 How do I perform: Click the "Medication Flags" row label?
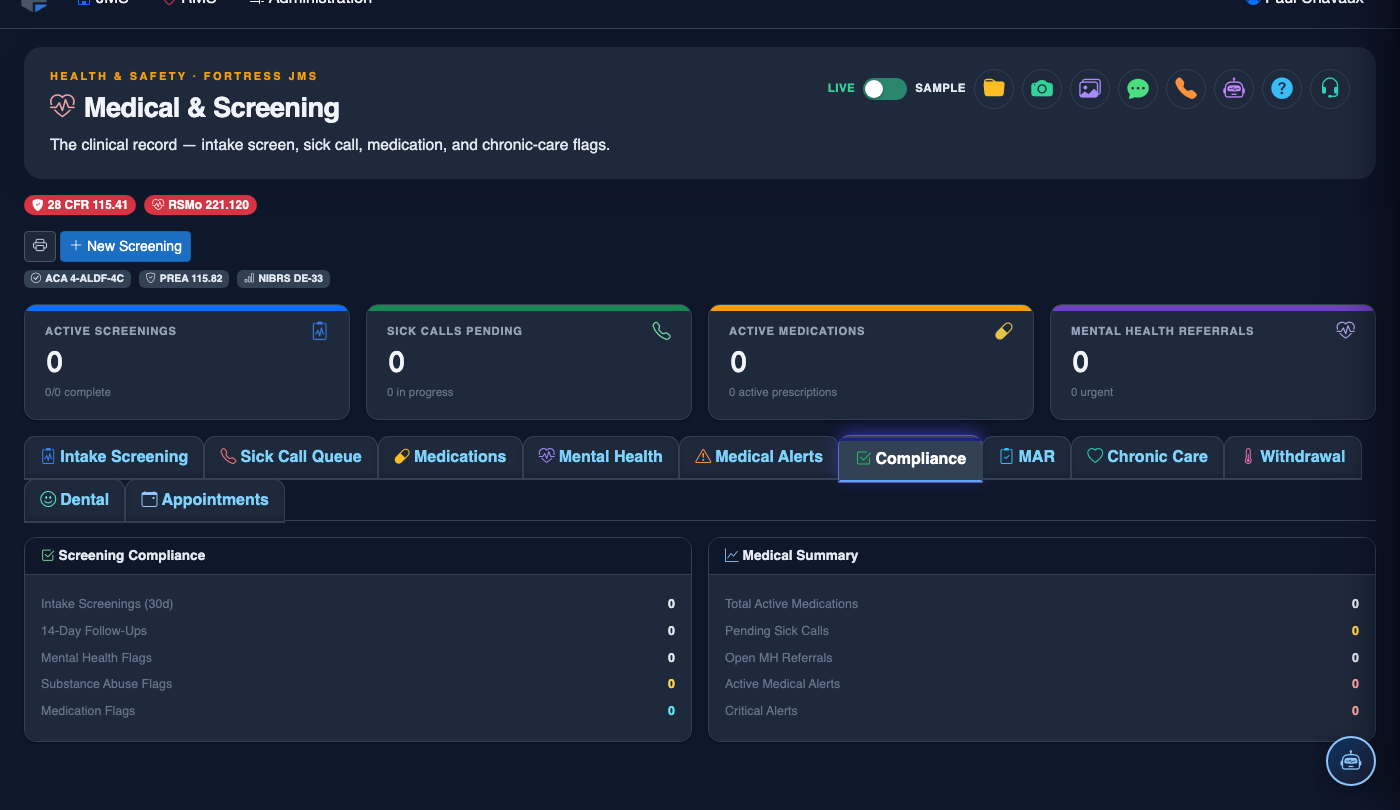(88, 711)
